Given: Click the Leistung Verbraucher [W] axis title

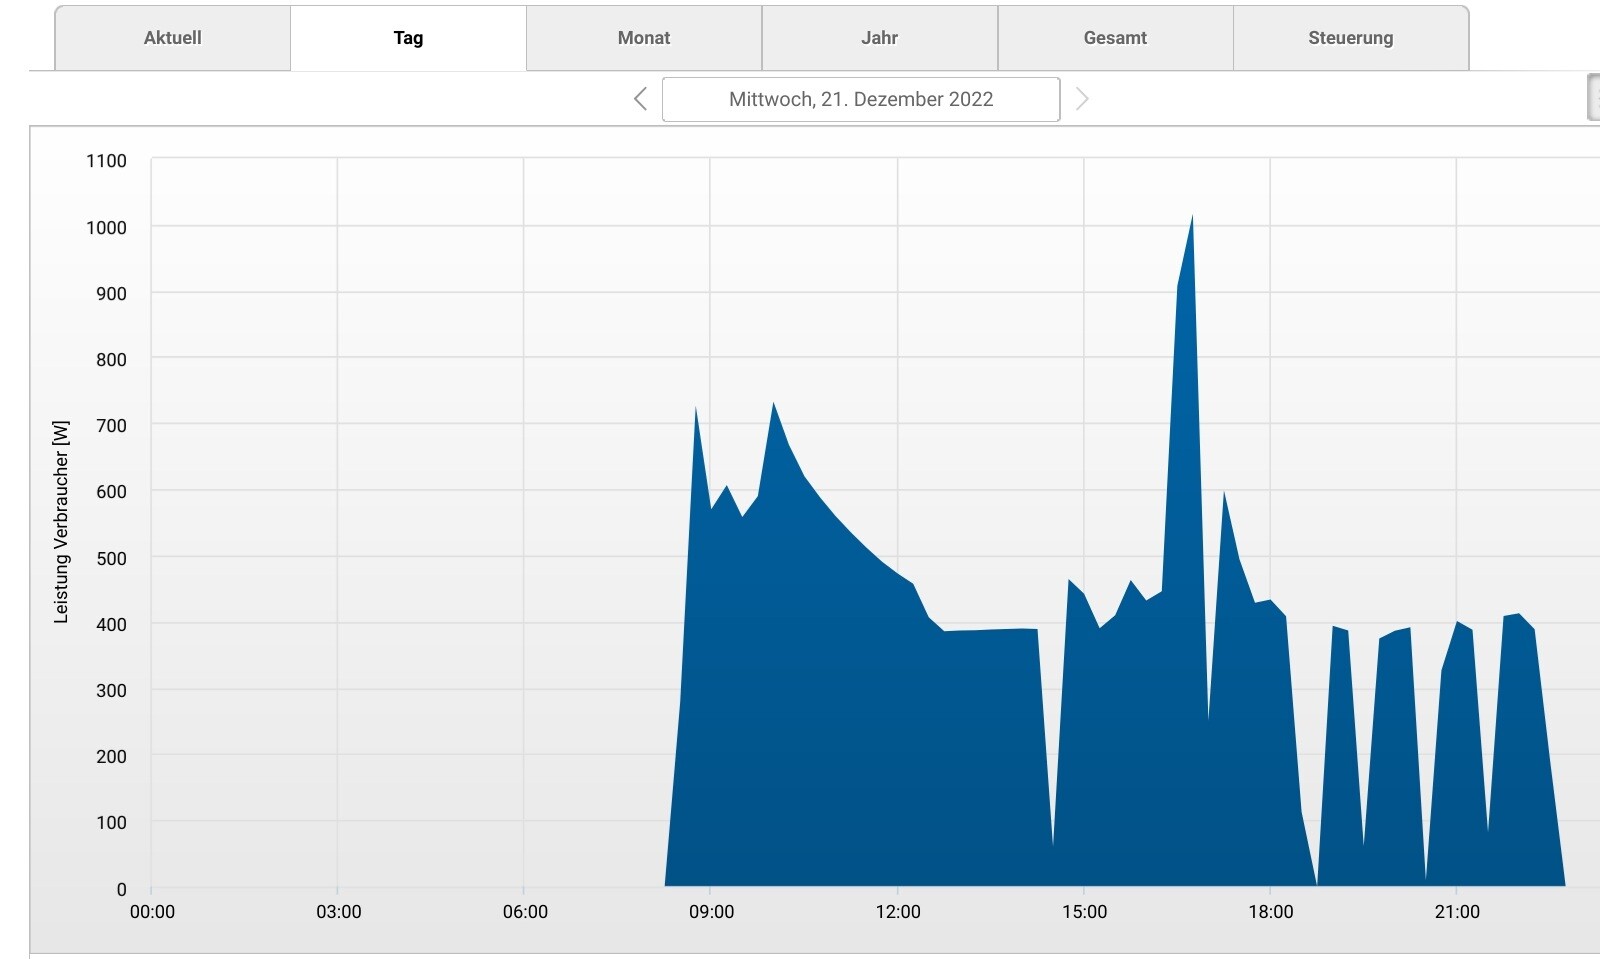Looking at the screenshot, I should 62,522.
